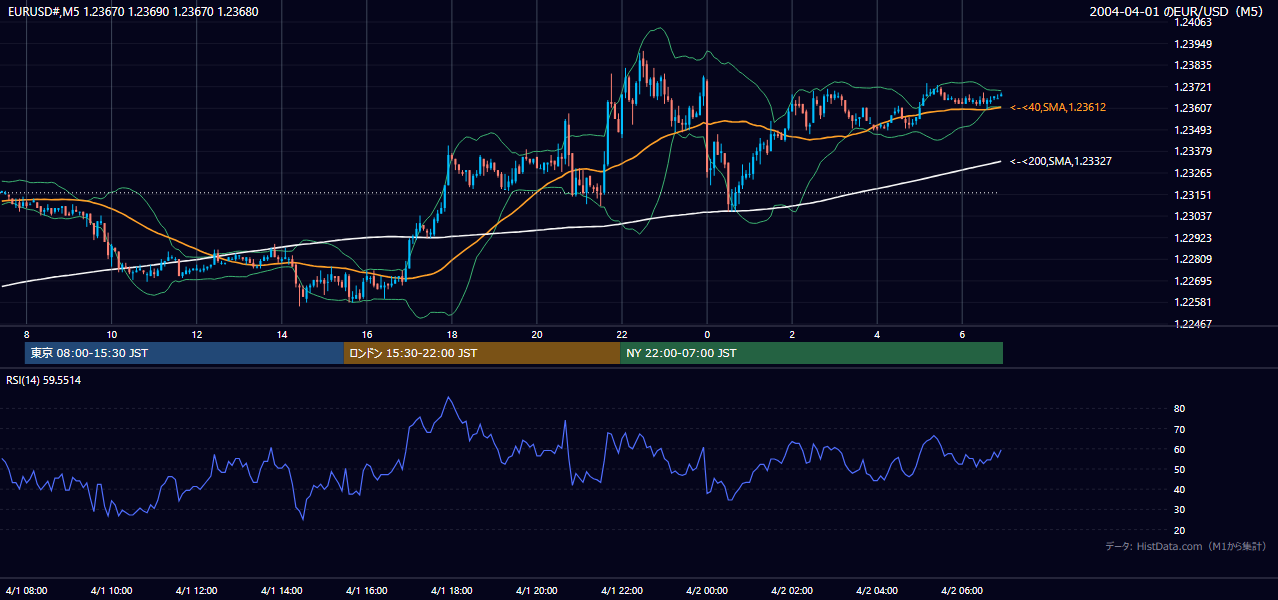Click the bottom date label 4/2 02:00
This screenshot has height=600, width=1278.
792,590
